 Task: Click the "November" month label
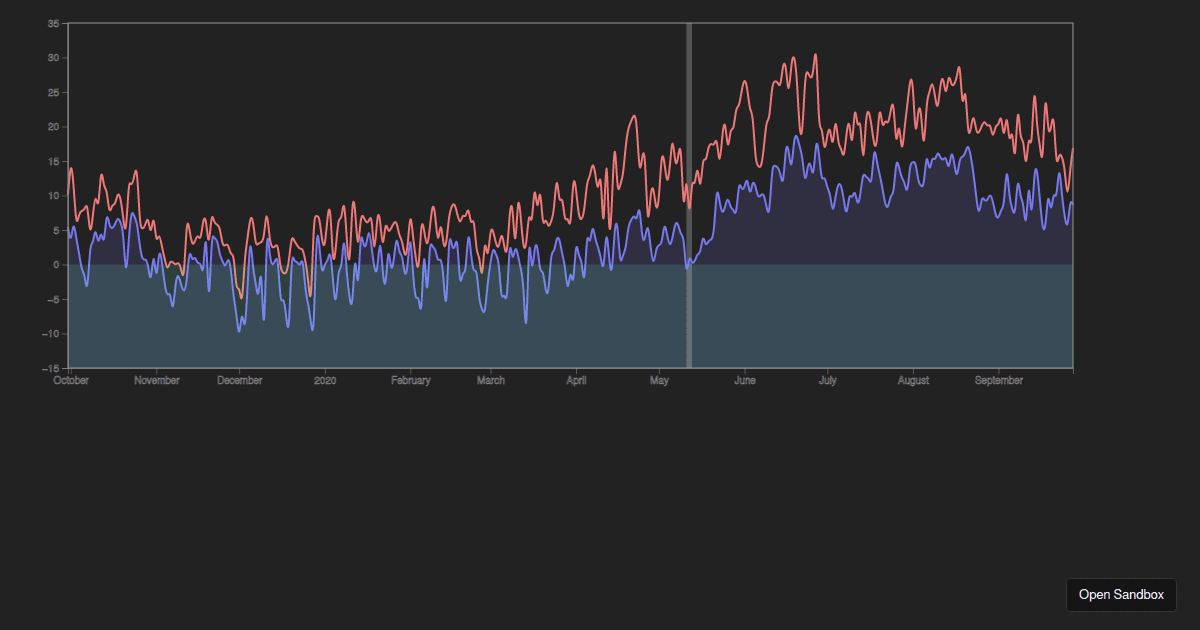tap(157, 380)
